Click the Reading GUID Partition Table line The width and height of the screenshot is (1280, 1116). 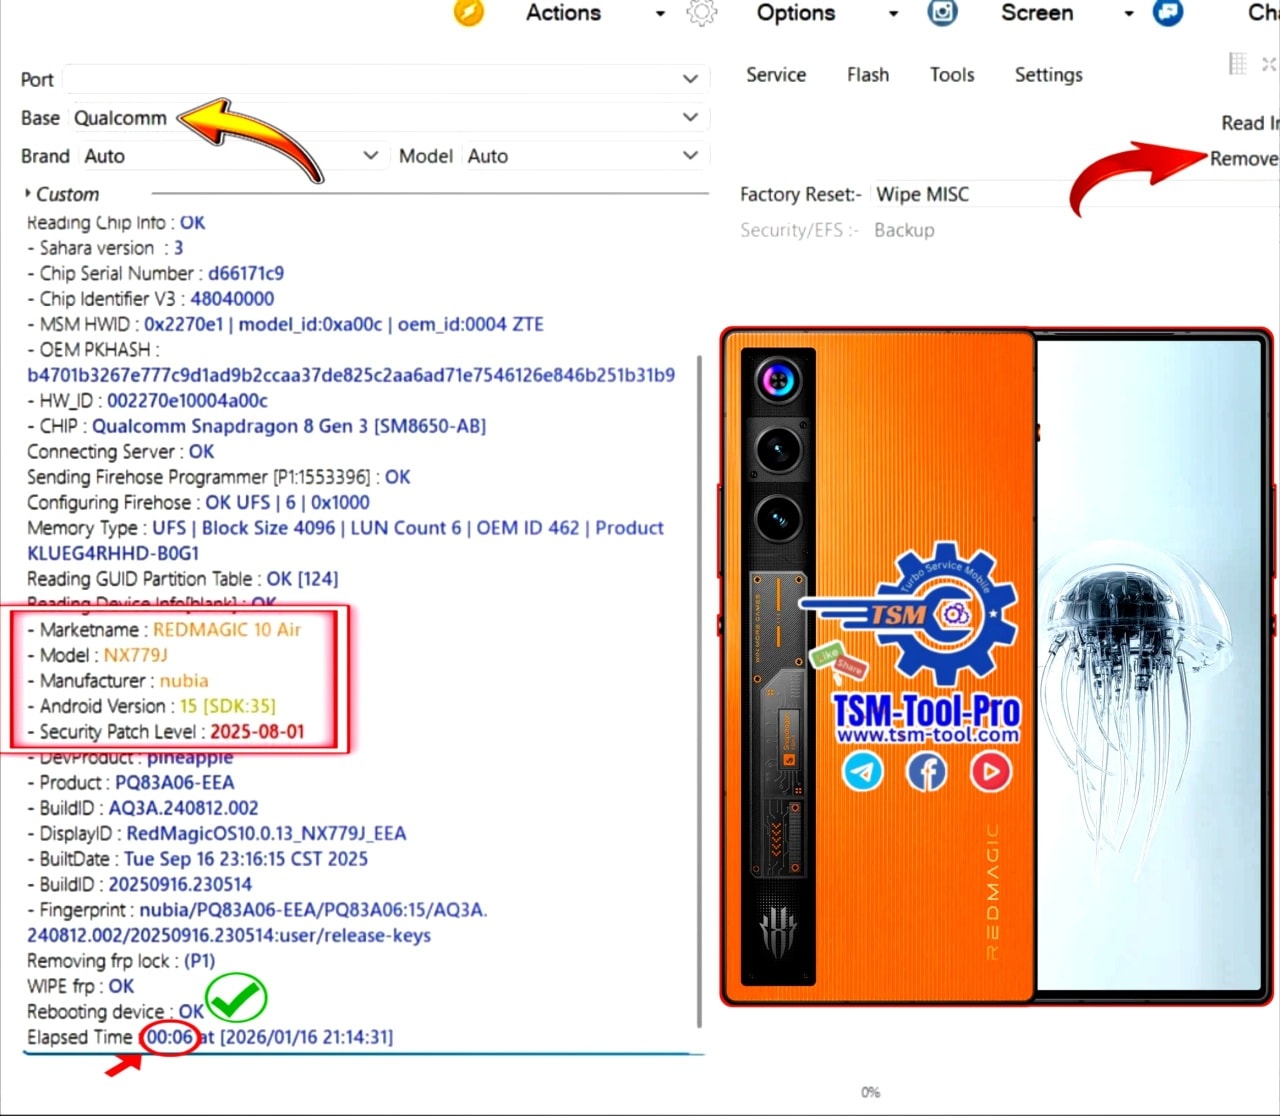(x=183, y=579)
